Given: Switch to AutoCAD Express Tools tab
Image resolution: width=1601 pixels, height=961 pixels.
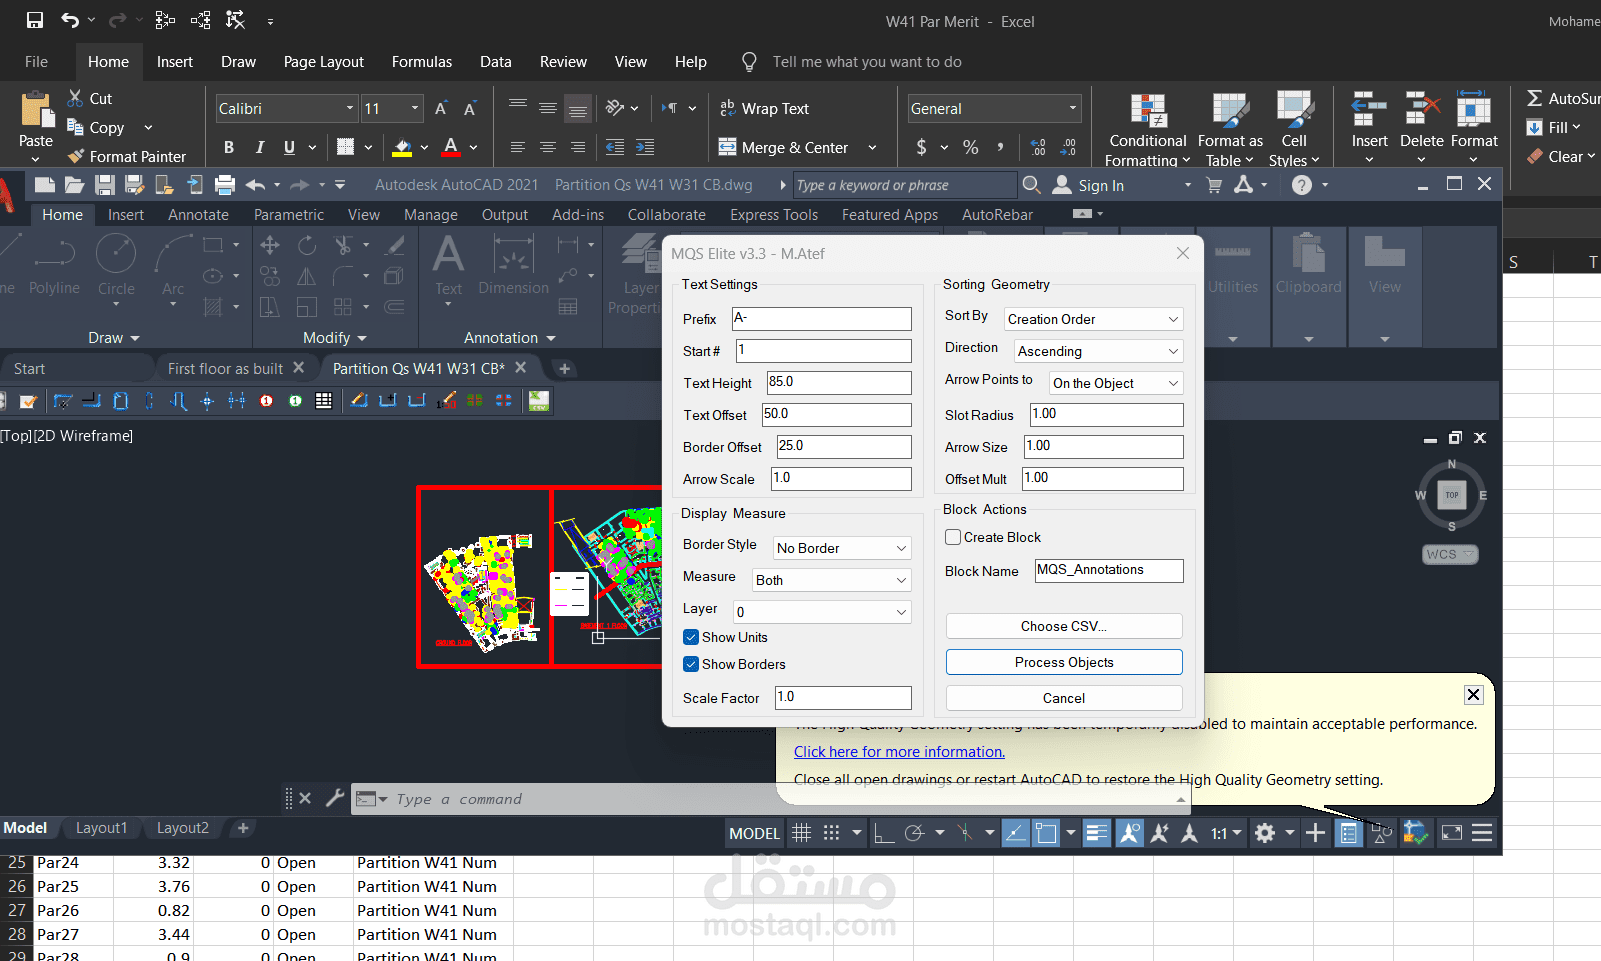Looking at the screenshot, I should [x=774, y=214].
